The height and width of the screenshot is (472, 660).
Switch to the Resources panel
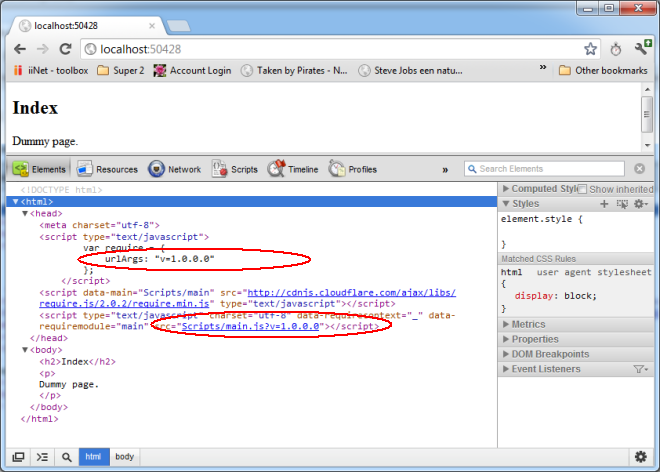point(107,169)
